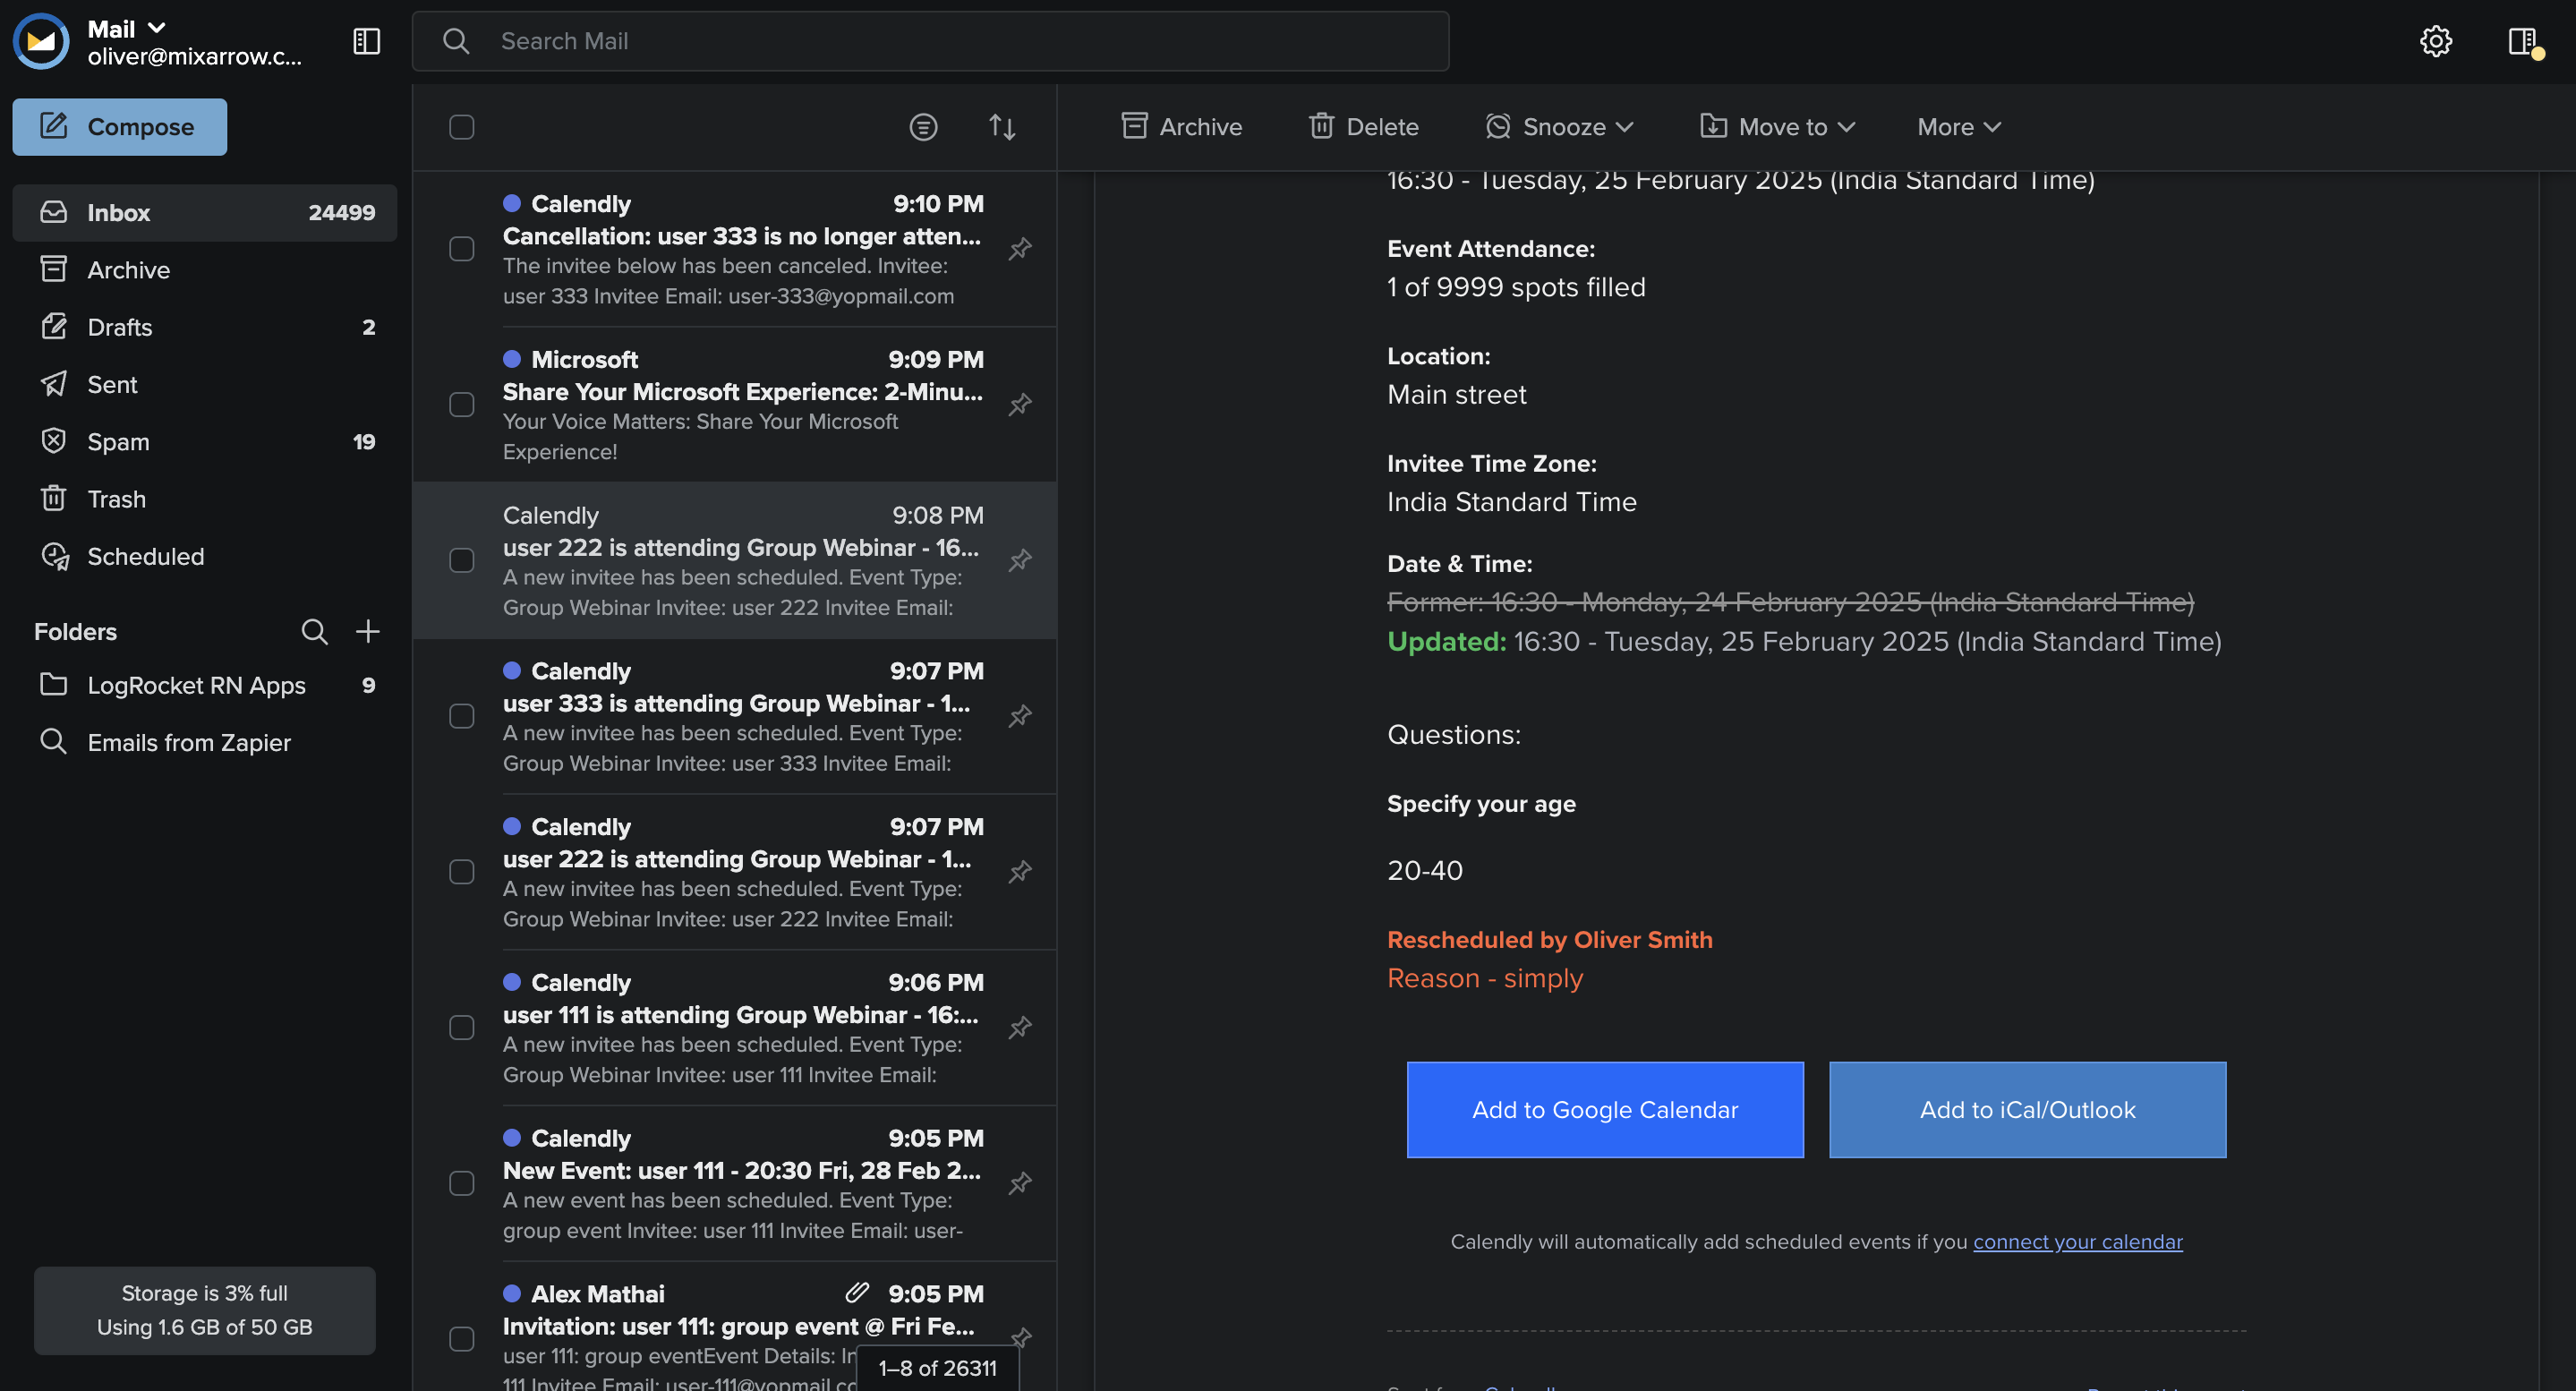
Task: Pin the New Event user 111 email
Action: (x=1020, y=1184)
